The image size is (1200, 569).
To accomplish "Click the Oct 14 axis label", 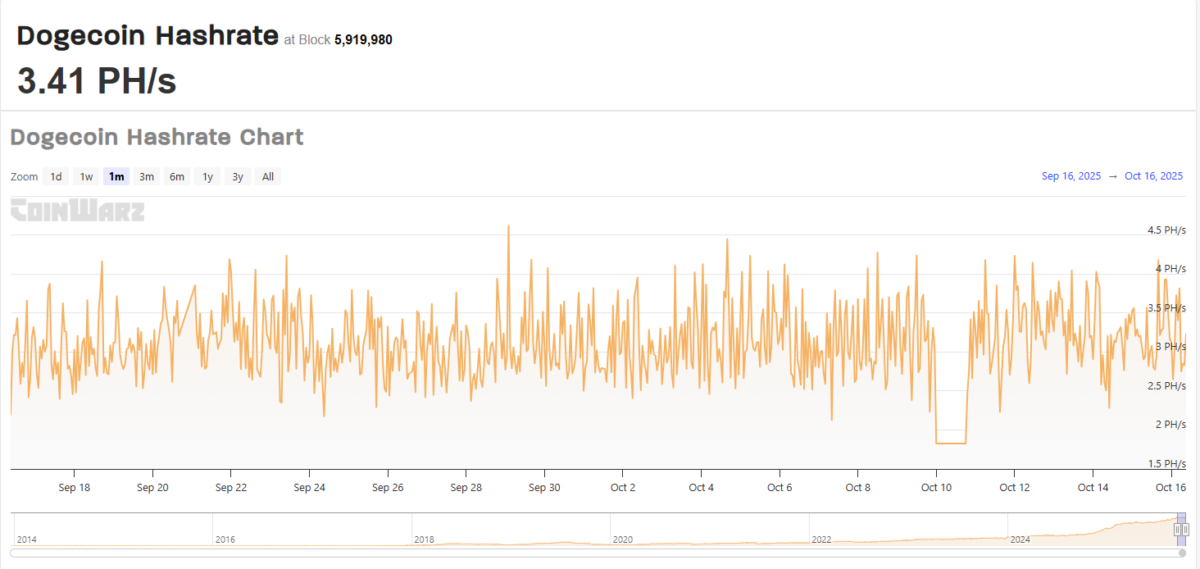I will click(x=1093, y=488).
